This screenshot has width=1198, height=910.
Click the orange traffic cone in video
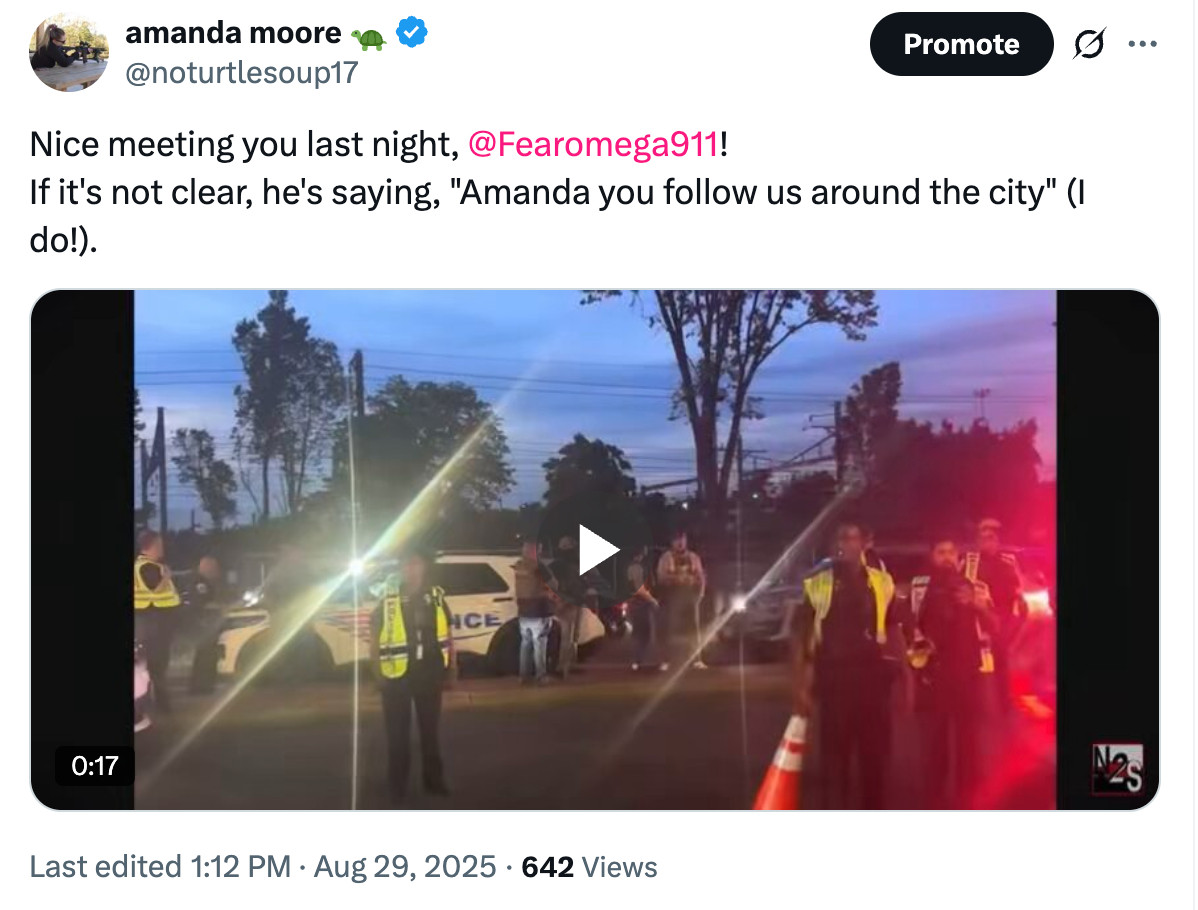tap(782, 762)
